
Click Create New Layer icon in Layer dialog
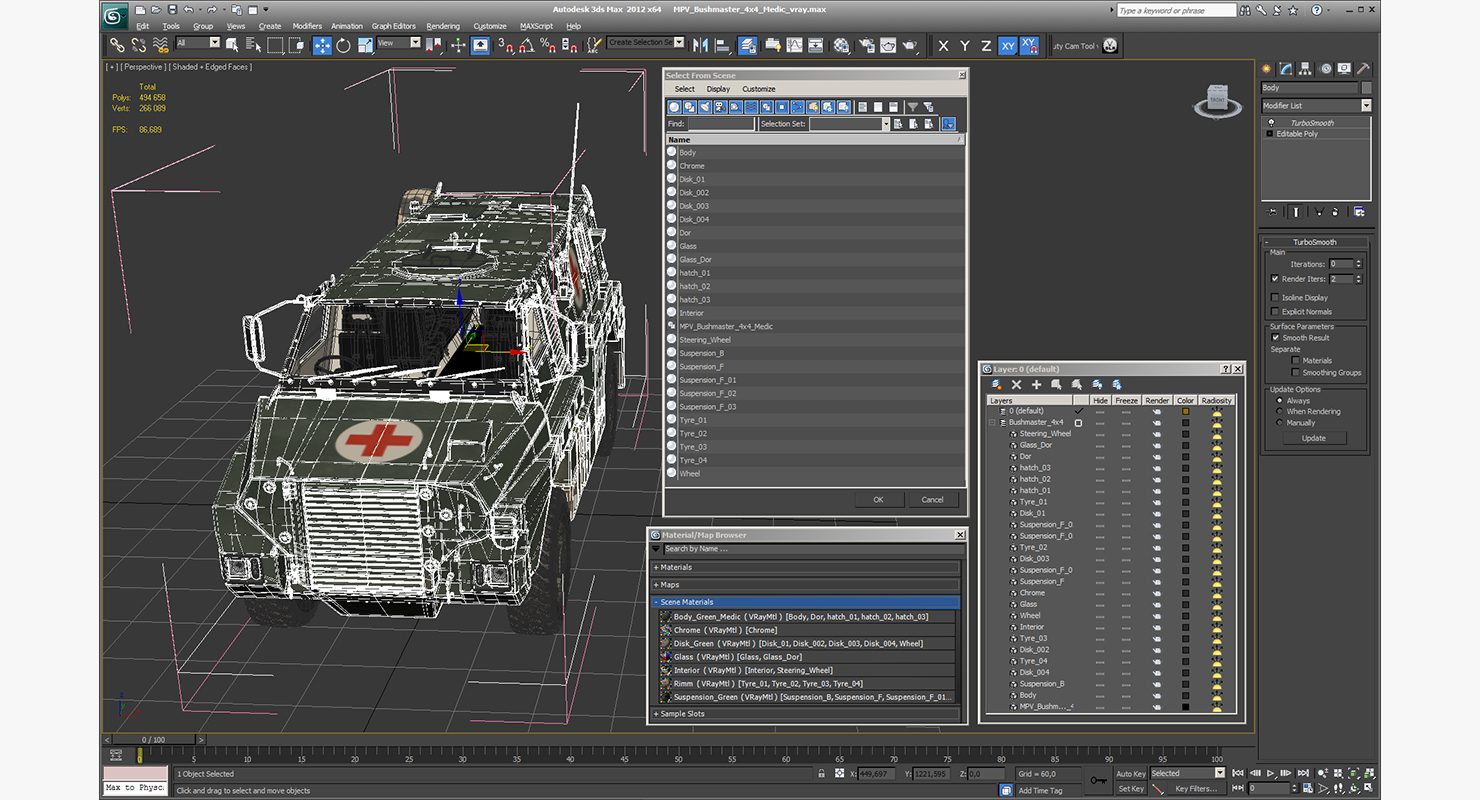point(996,385)
